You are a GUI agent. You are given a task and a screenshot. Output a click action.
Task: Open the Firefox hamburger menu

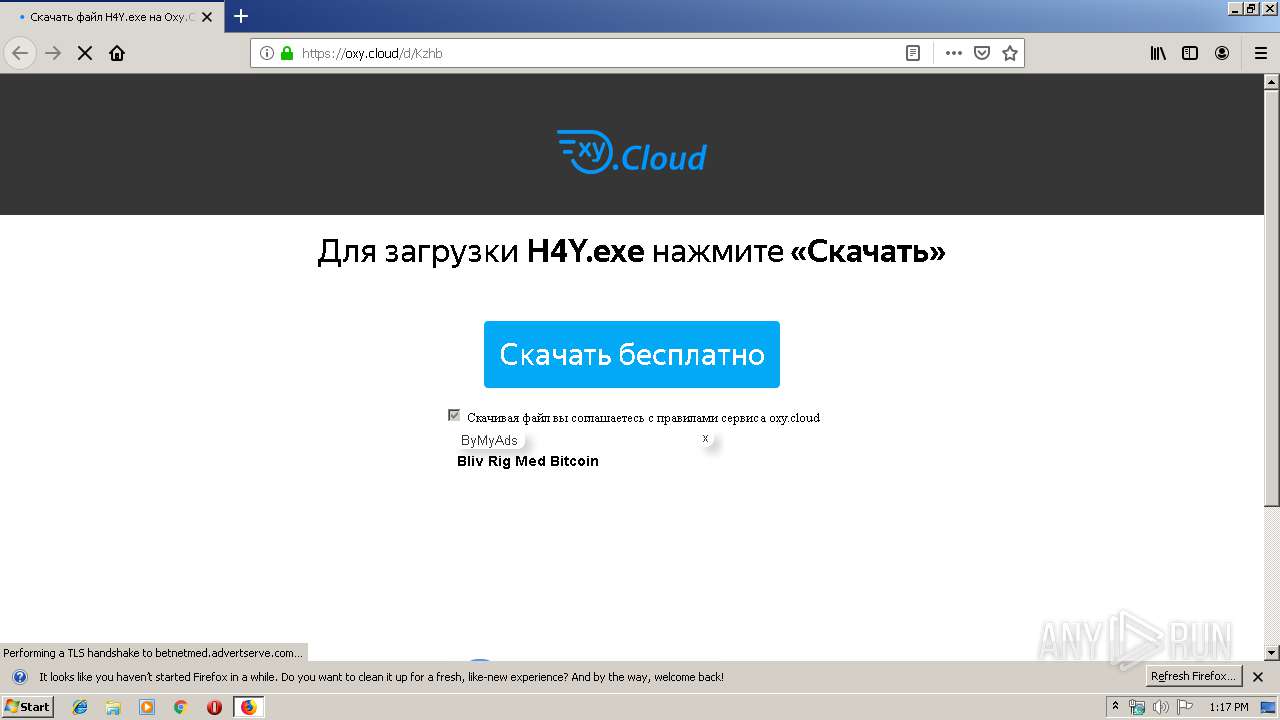[1260, 53]
